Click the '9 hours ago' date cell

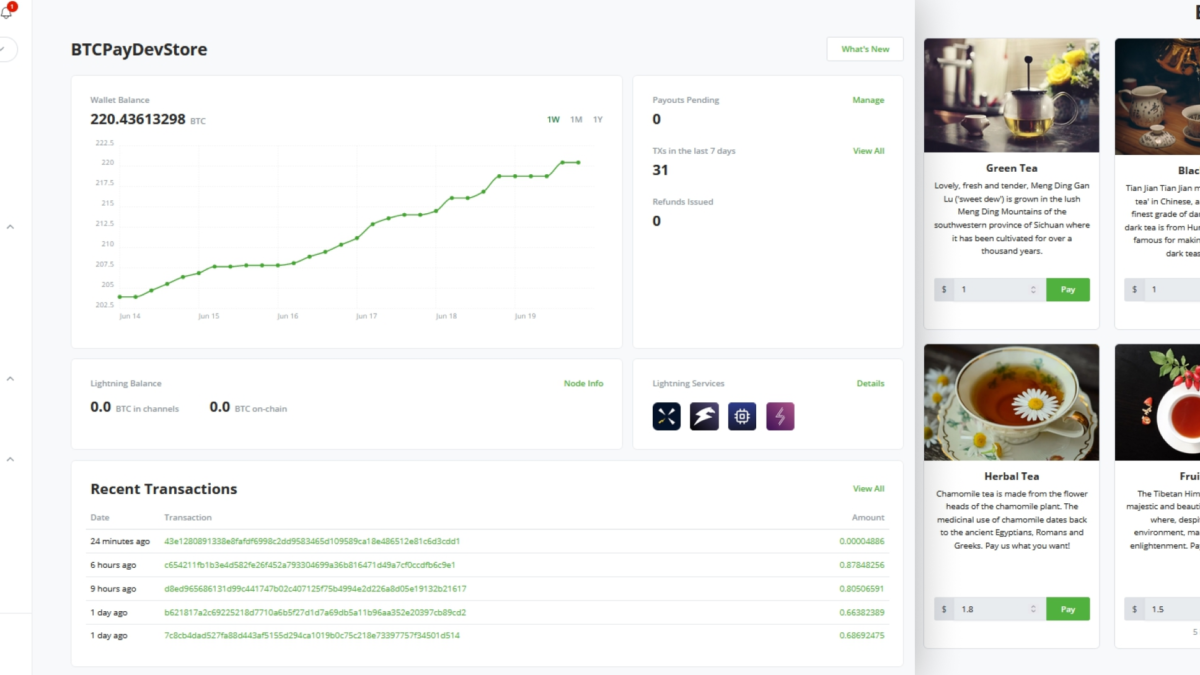113,589
